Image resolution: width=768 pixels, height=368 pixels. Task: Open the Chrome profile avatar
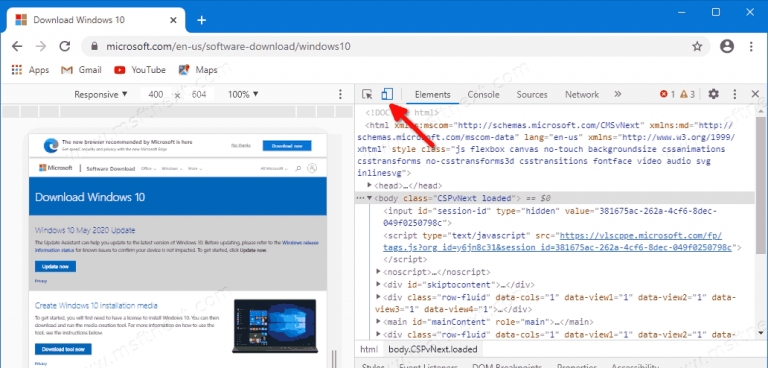(727, 47)
